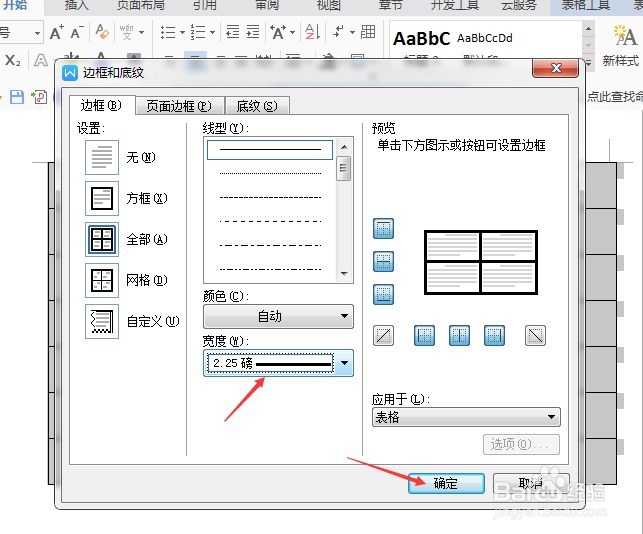Screen dimensions: 643x534
Task: Click the New Style (新样式) button
Action: click(x=622, y=45)
